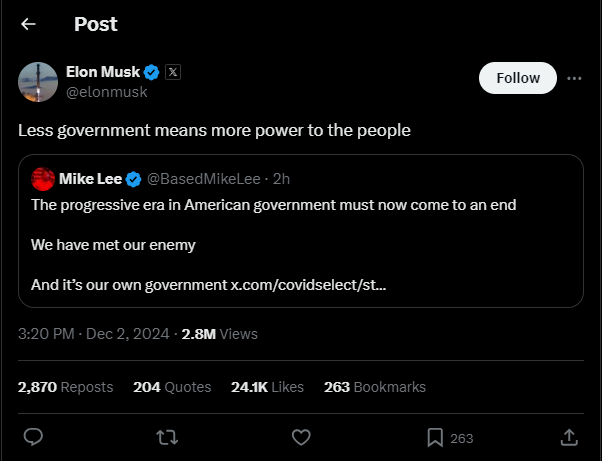Click the blue verified badge beside Elon Musk

pos(151,72)
